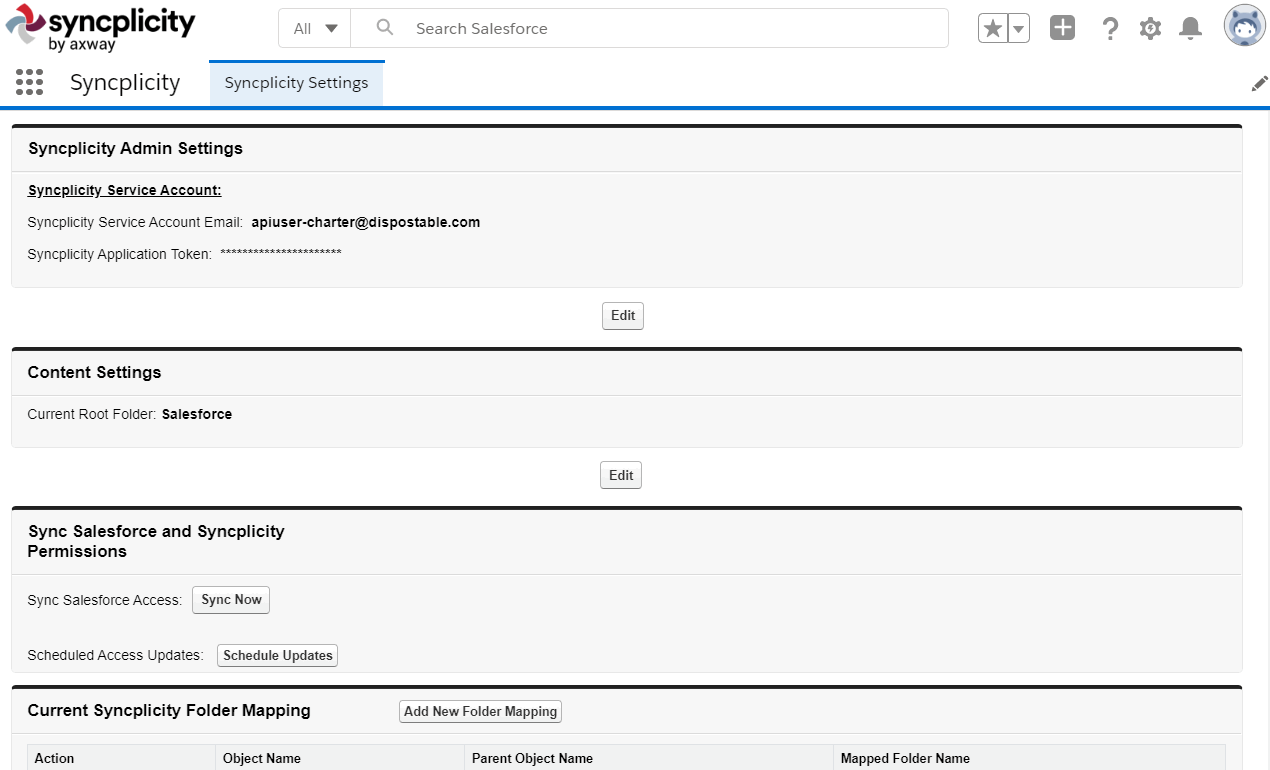
Task: Open the user avatar profile picture
Action: [x=1243, y=26]
